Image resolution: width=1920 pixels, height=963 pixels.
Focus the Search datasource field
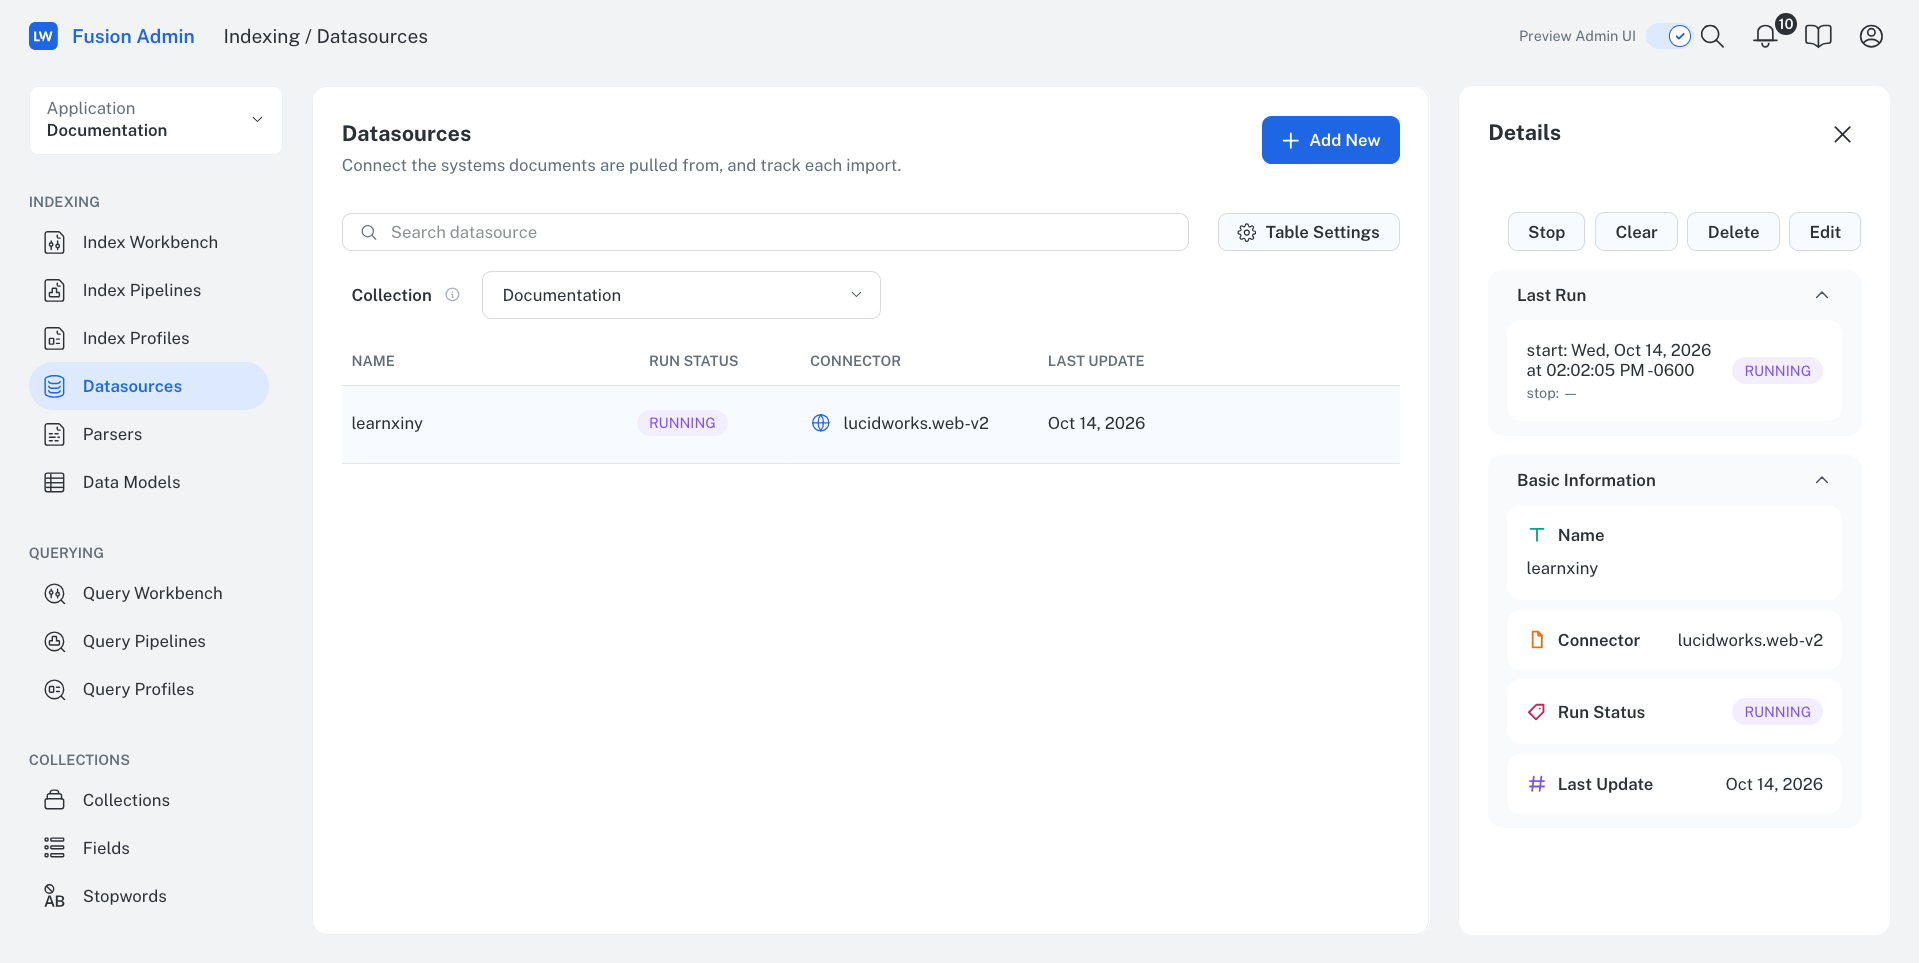click(765, 232)
